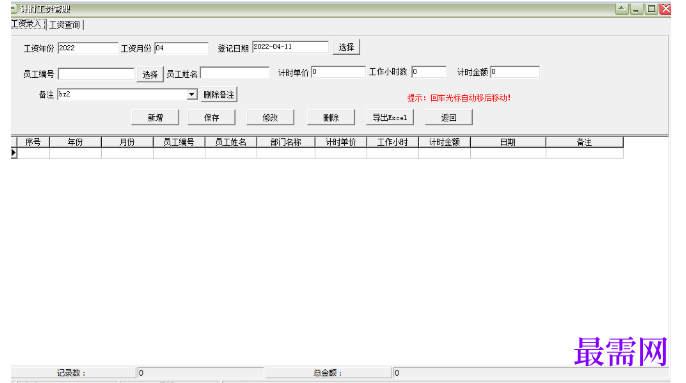Viewport: 686px width, 383px height.
Task: Click the 序号 column header
Action: tap(33, 142)
